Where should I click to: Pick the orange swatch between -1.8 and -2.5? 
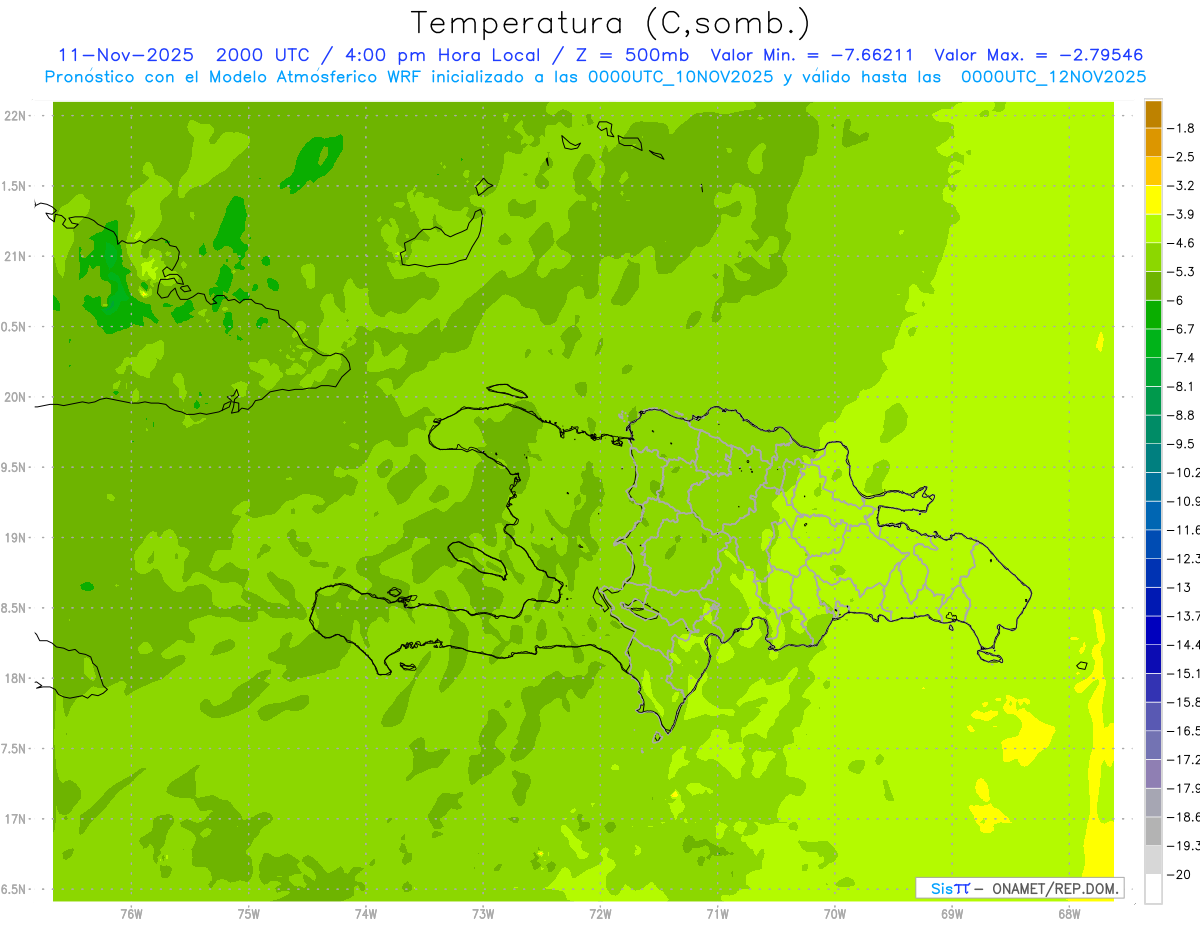point(1153,143)
